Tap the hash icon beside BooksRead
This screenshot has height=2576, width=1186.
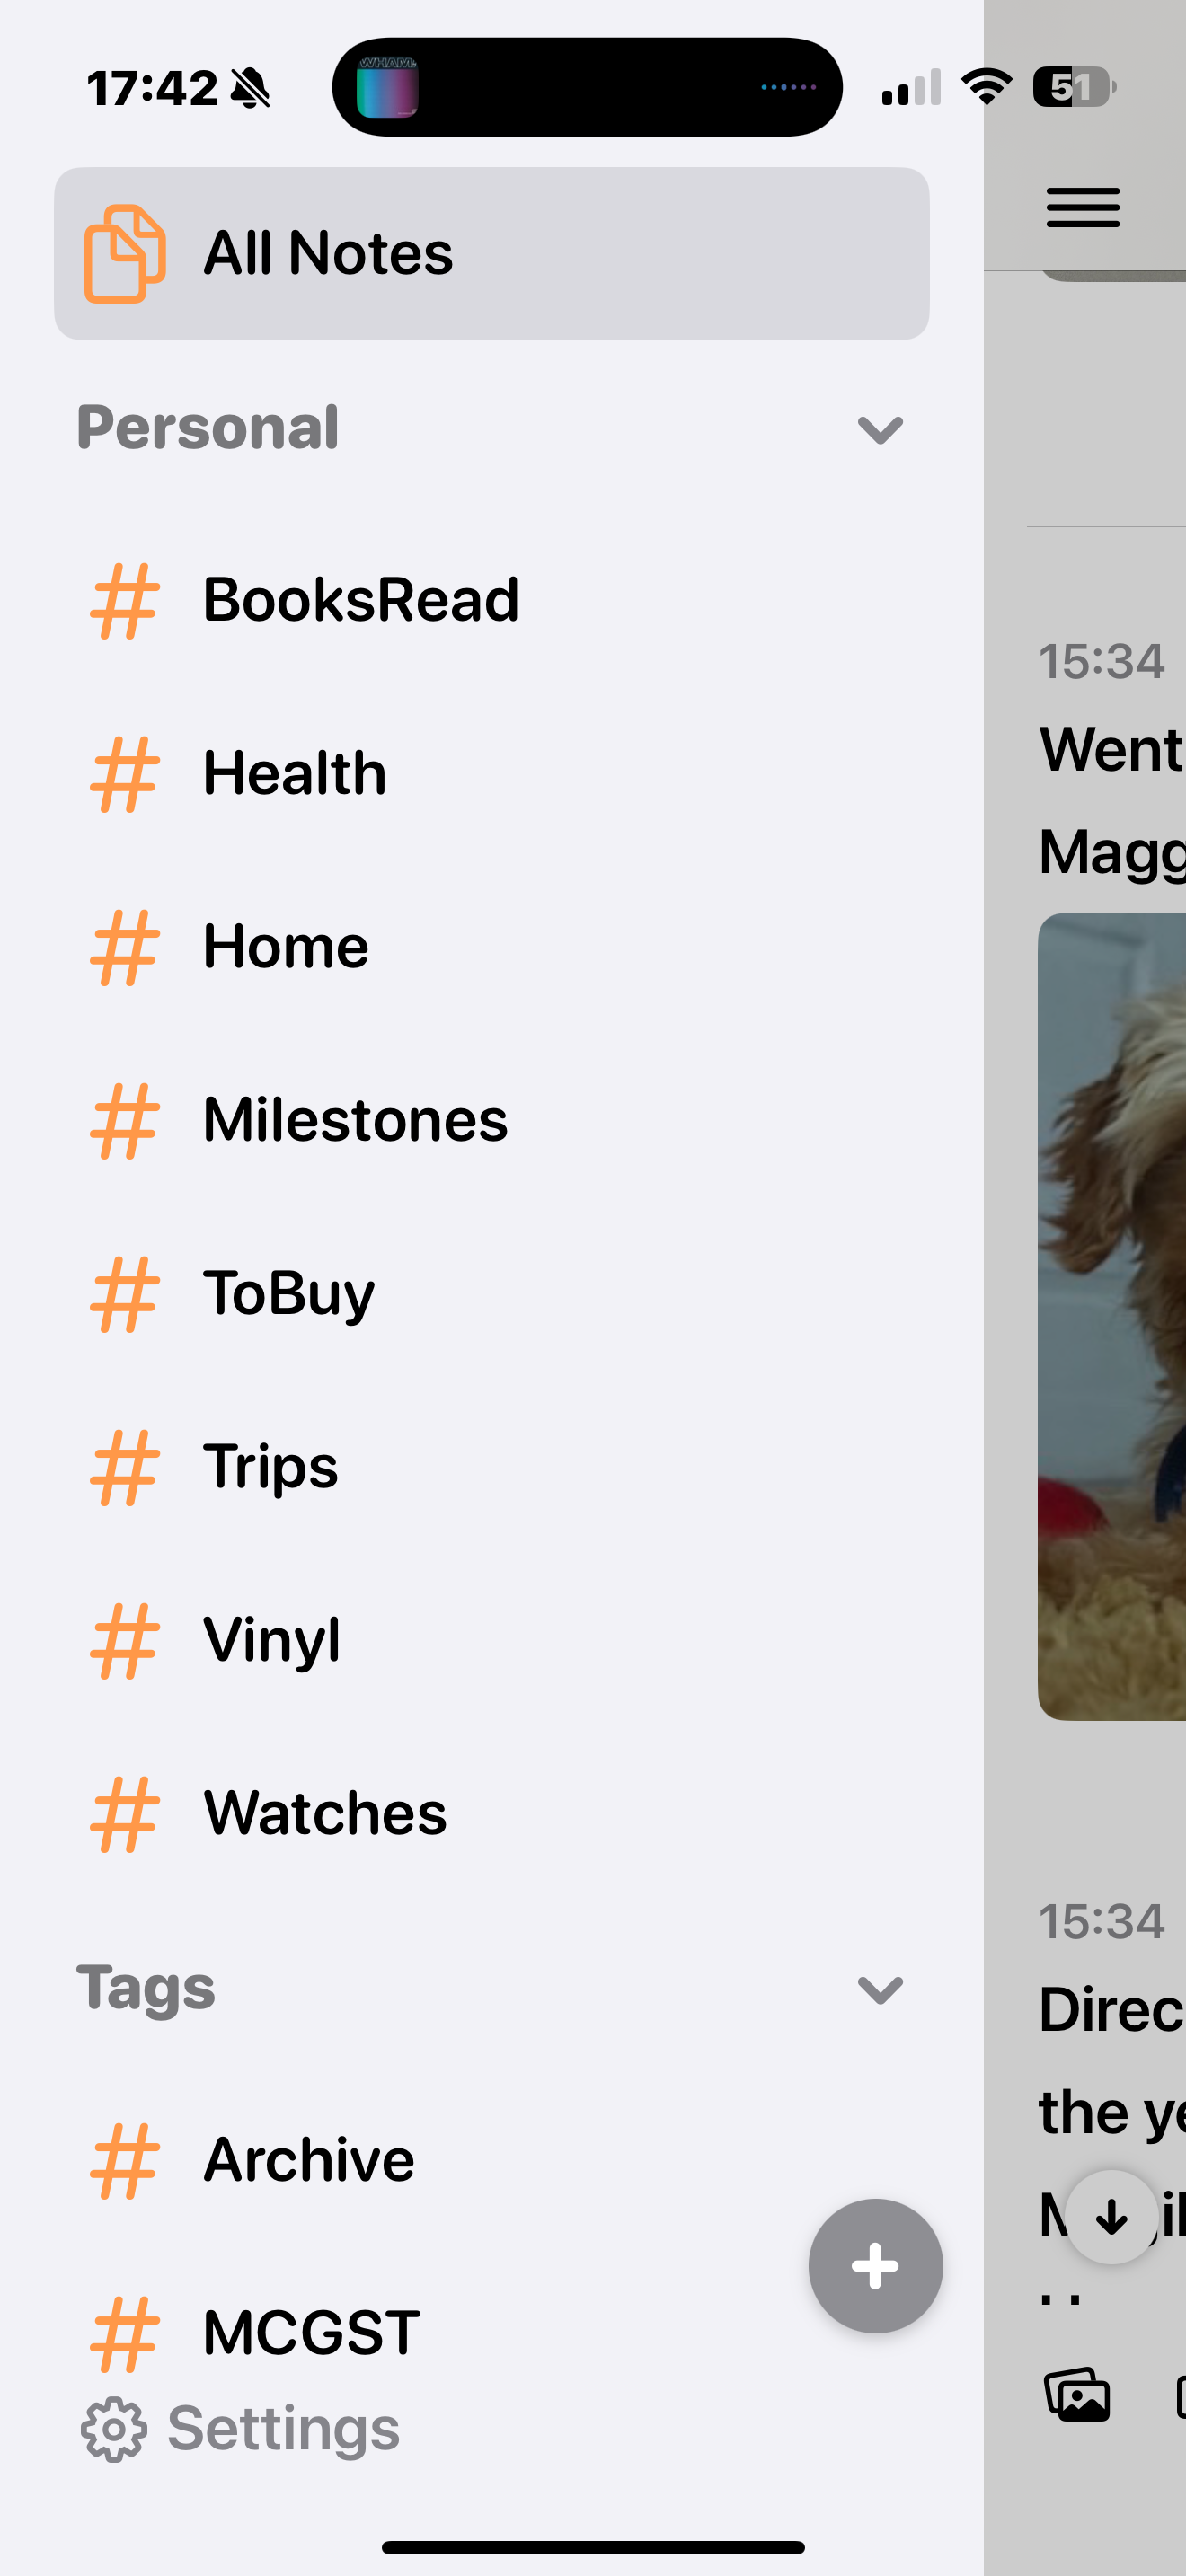[x=124, y=601]
